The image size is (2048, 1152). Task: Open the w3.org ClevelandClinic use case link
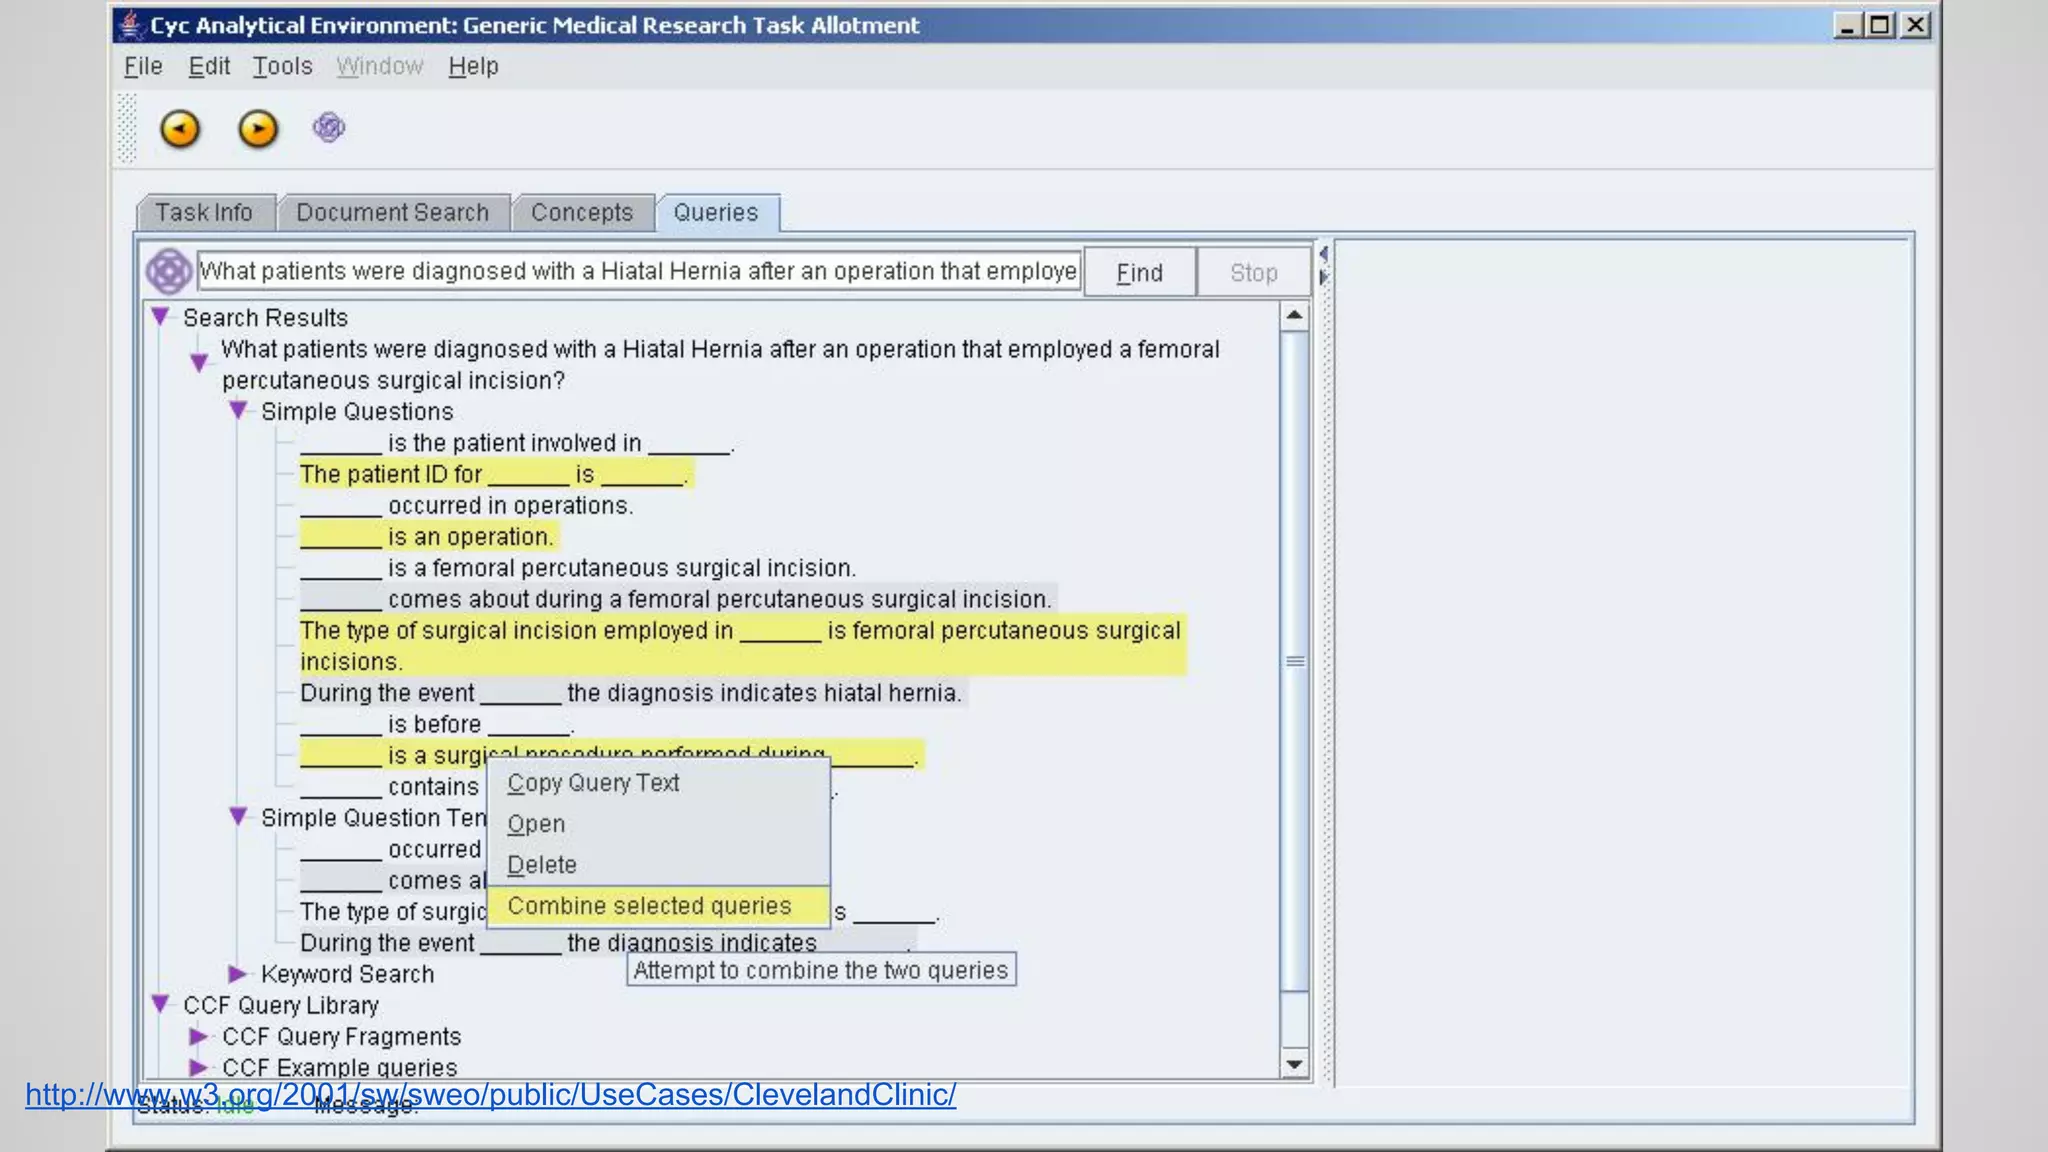(x=490, y=1094)
